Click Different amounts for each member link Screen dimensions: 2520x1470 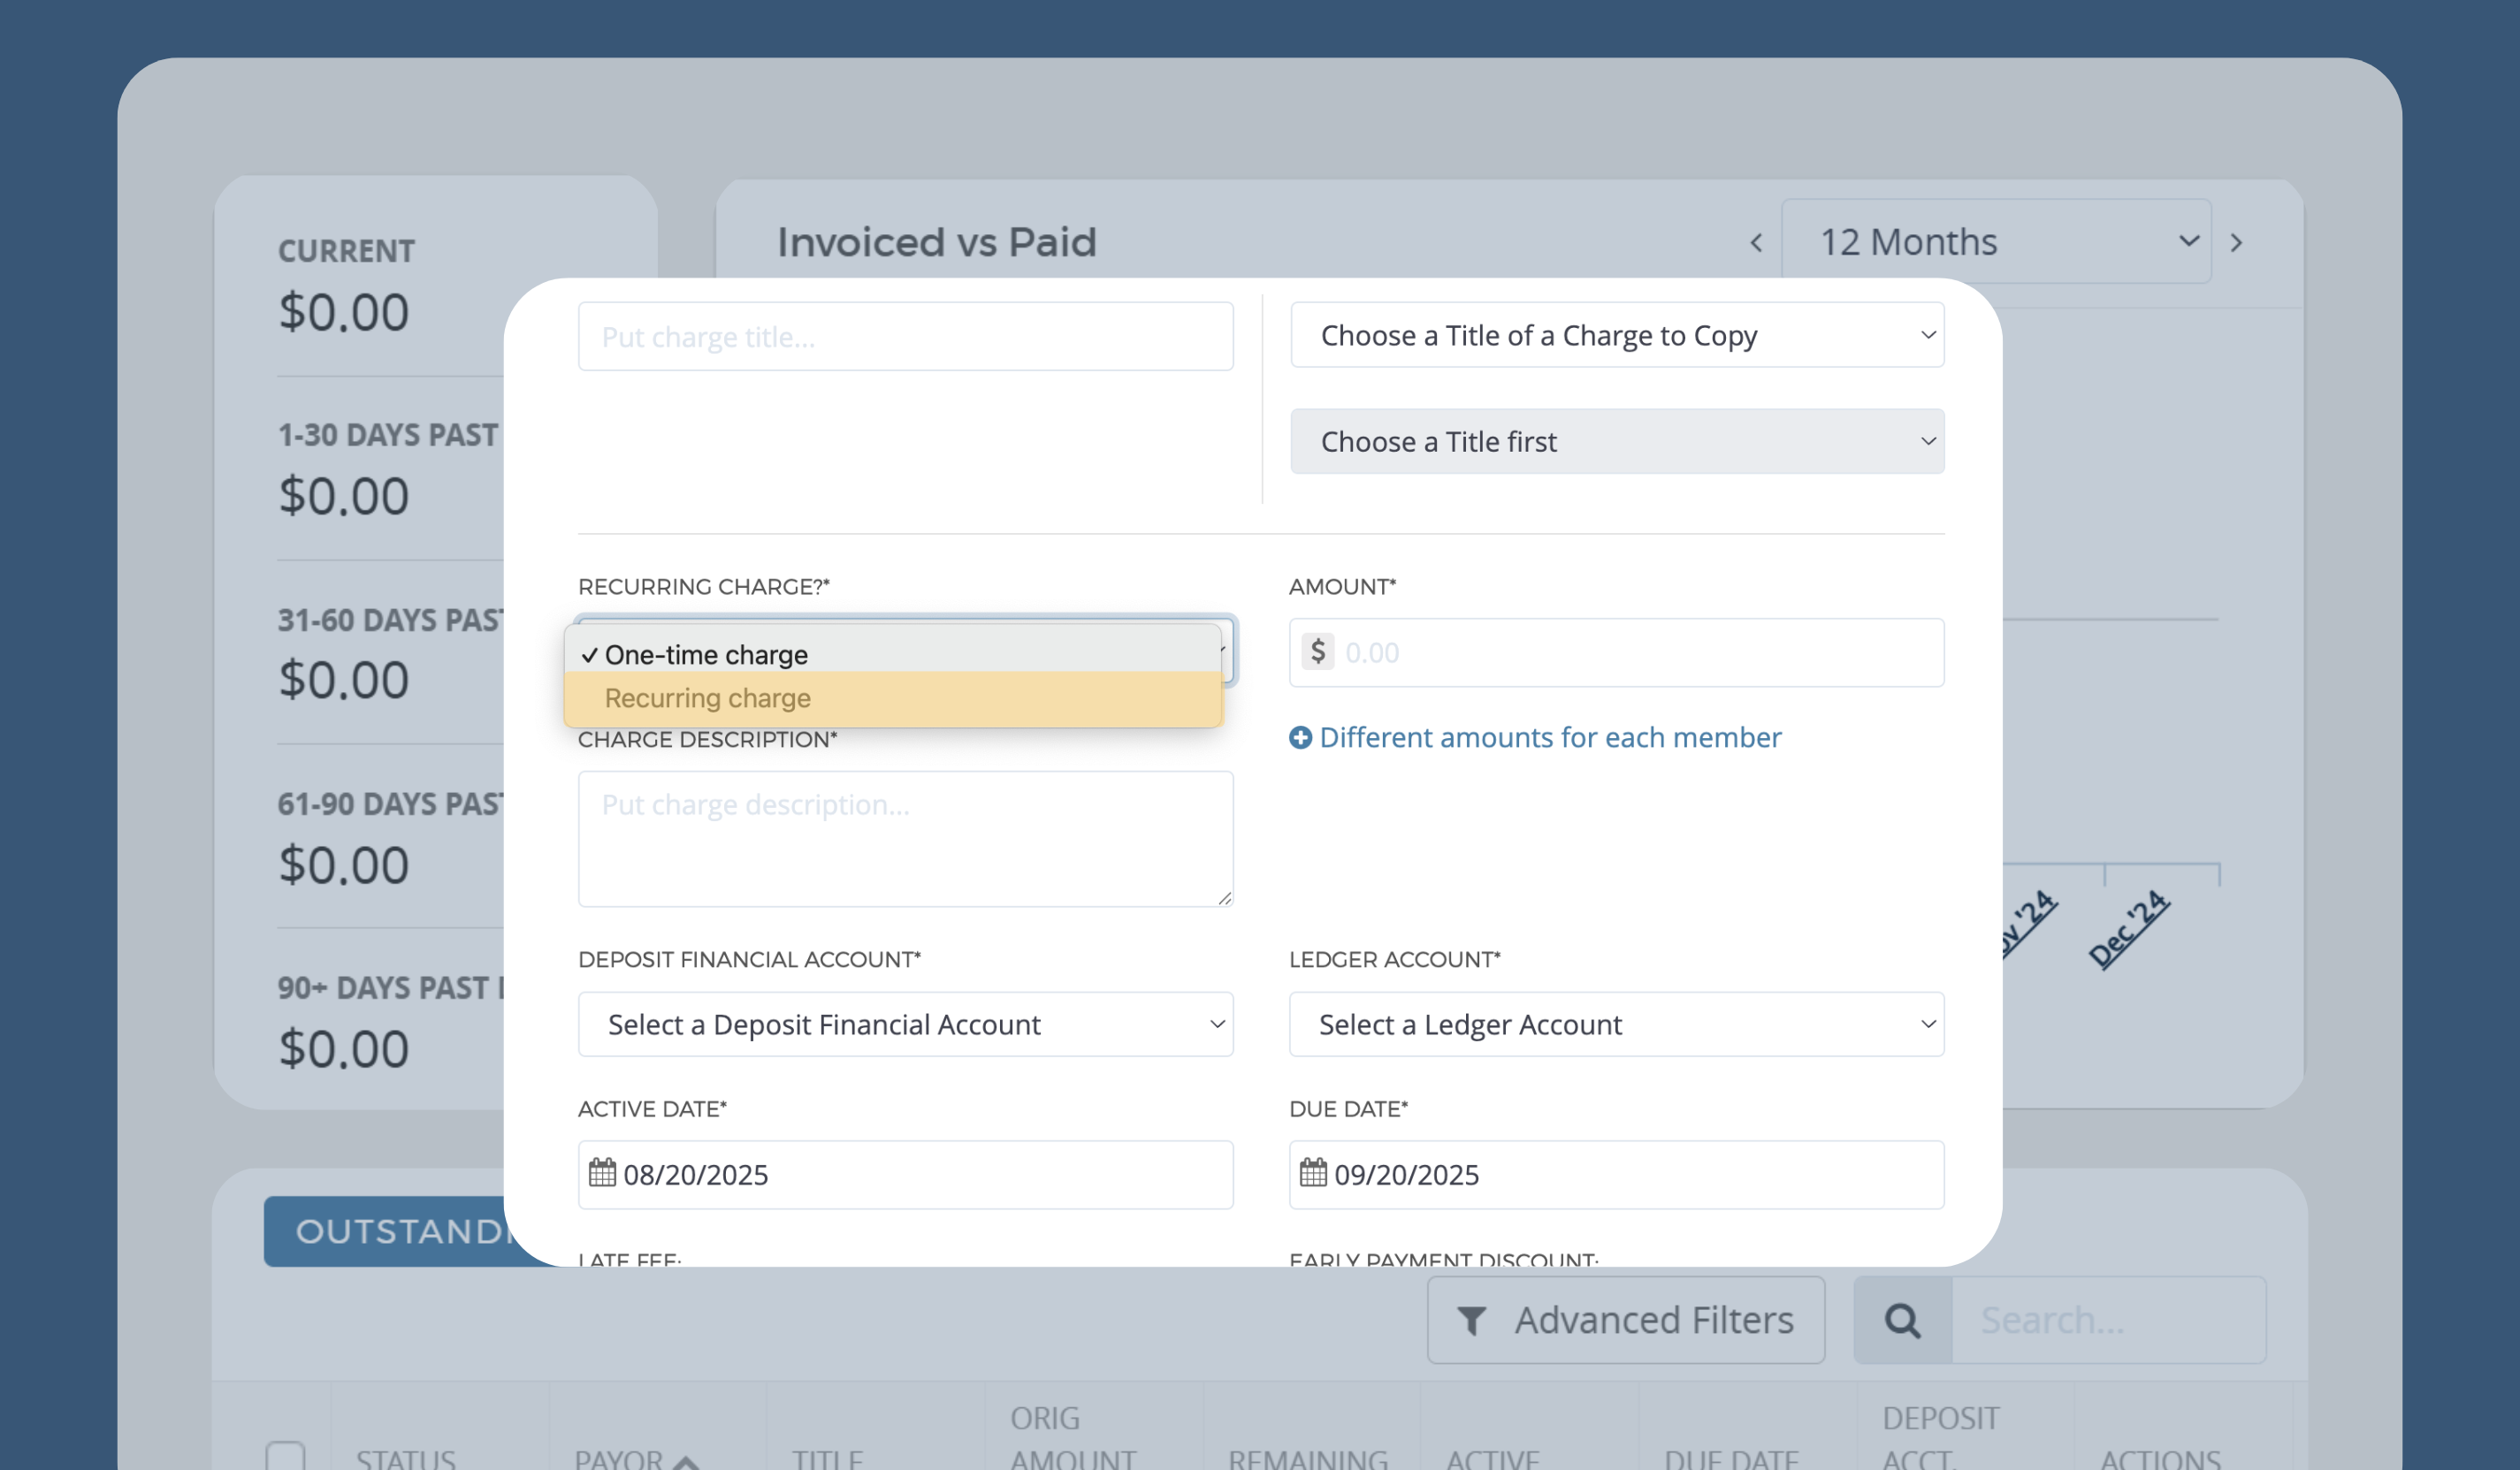[x=1549, y=737]
